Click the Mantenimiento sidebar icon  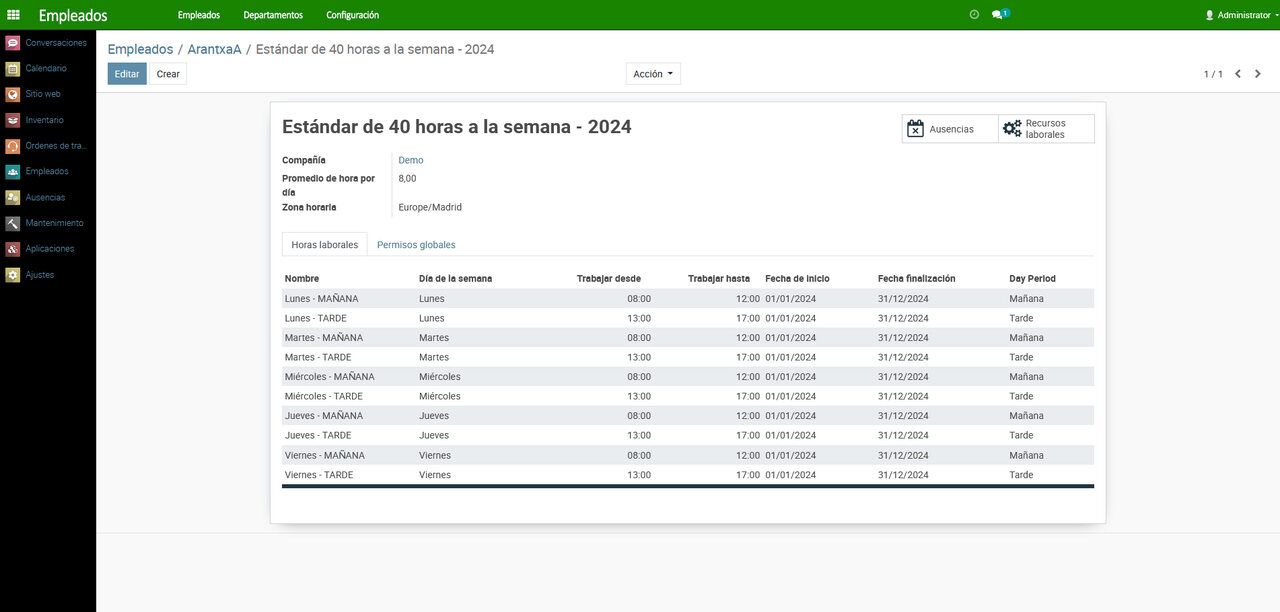coord(12,223)
